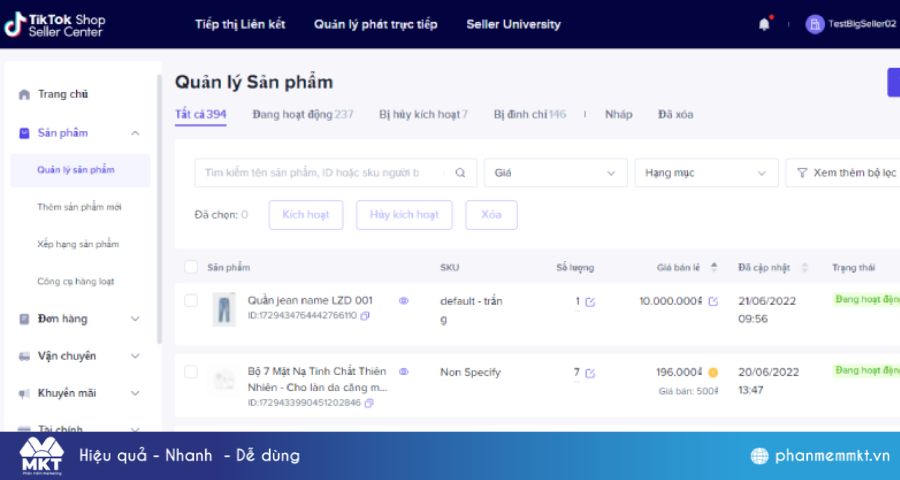Edit quantity 7 of Mặt Nạ product
Image resolution: width=900 pixels, height=480 pixels.
coord(590,373)
